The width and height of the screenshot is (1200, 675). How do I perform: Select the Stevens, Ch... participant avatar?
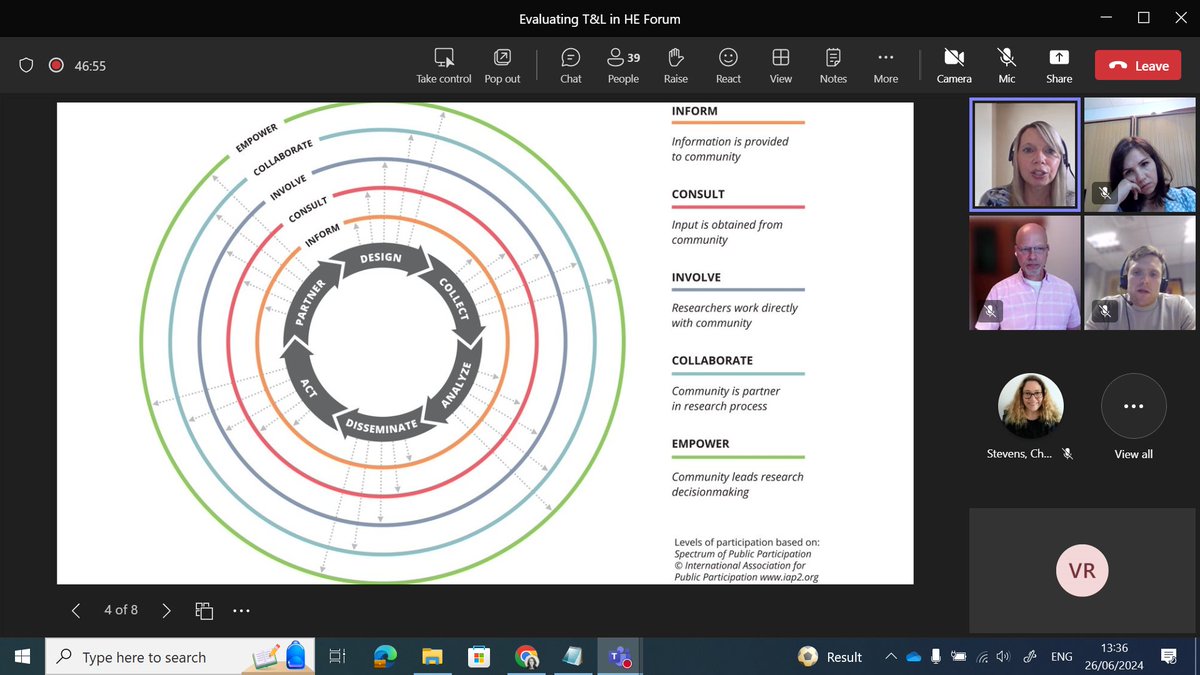(x=1031, y=405)
